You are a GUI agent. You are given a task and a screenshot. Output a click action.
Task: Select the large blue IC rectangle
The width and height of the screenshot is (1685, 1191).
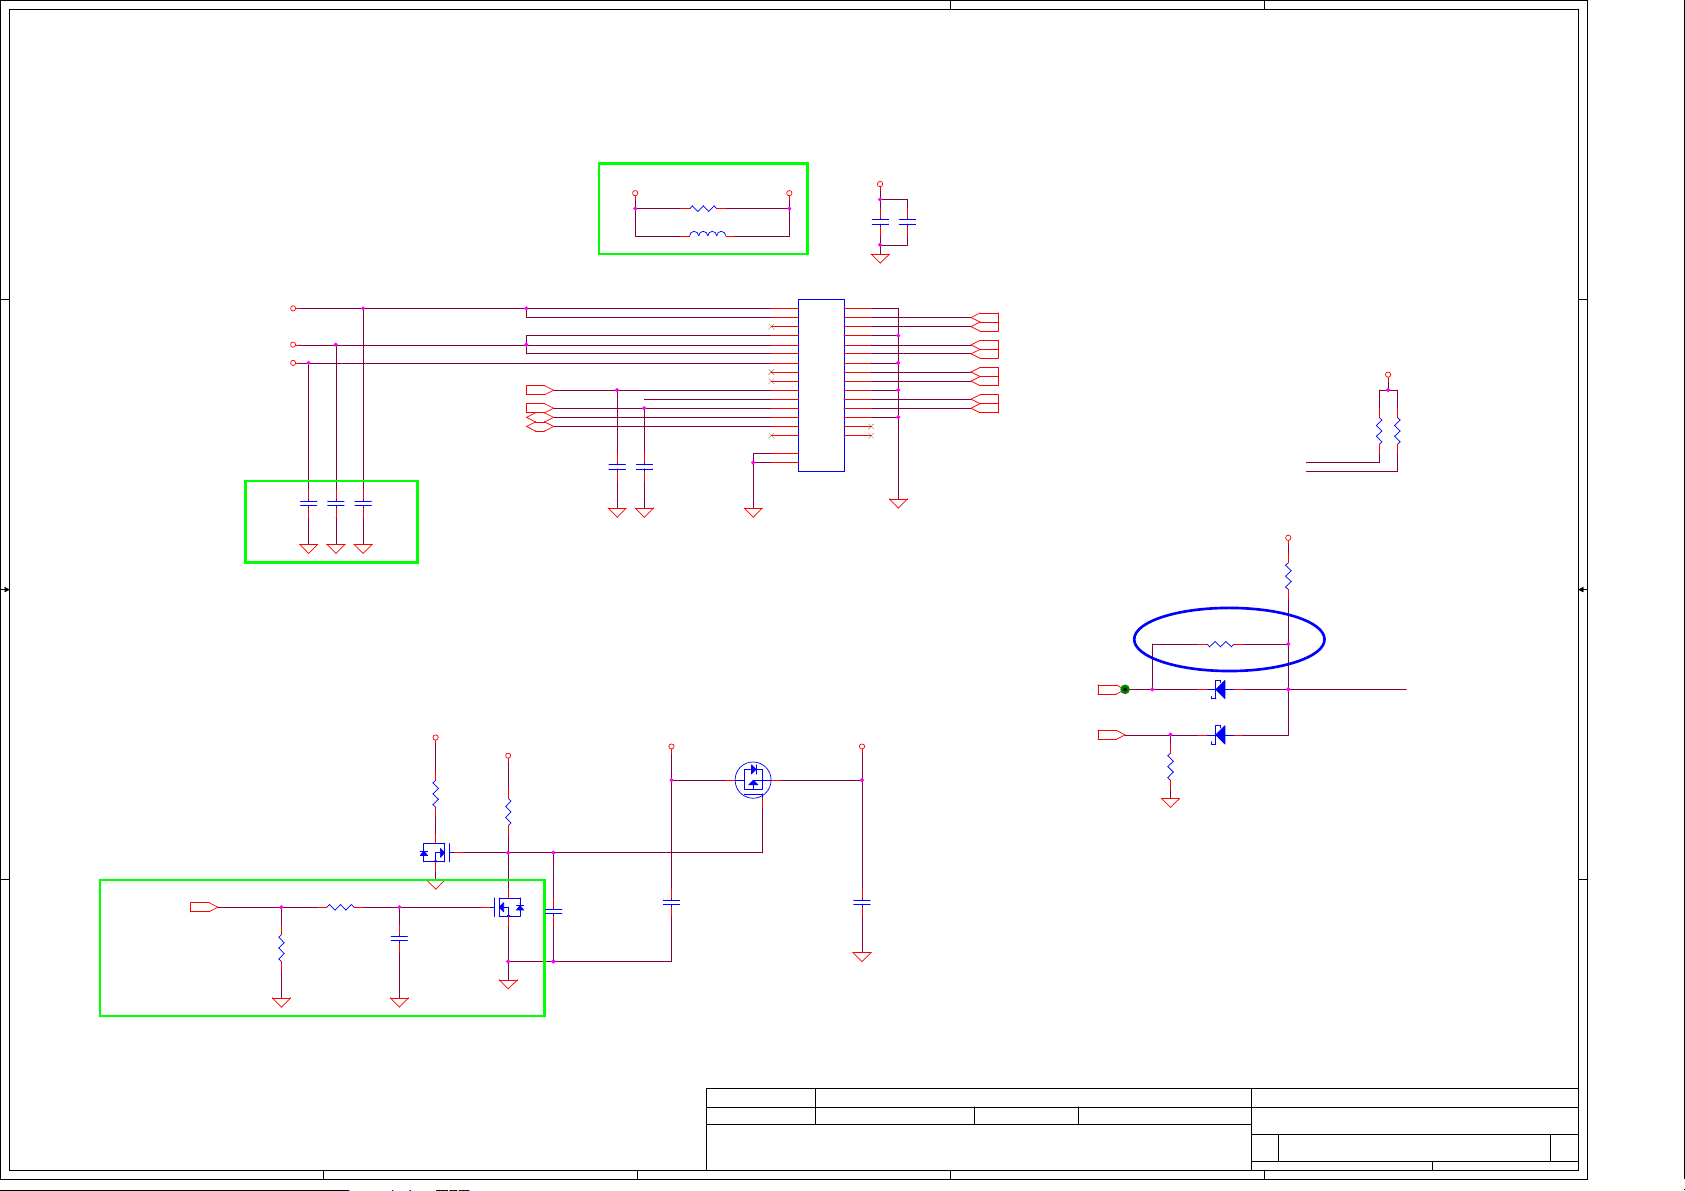pos(821,385)
